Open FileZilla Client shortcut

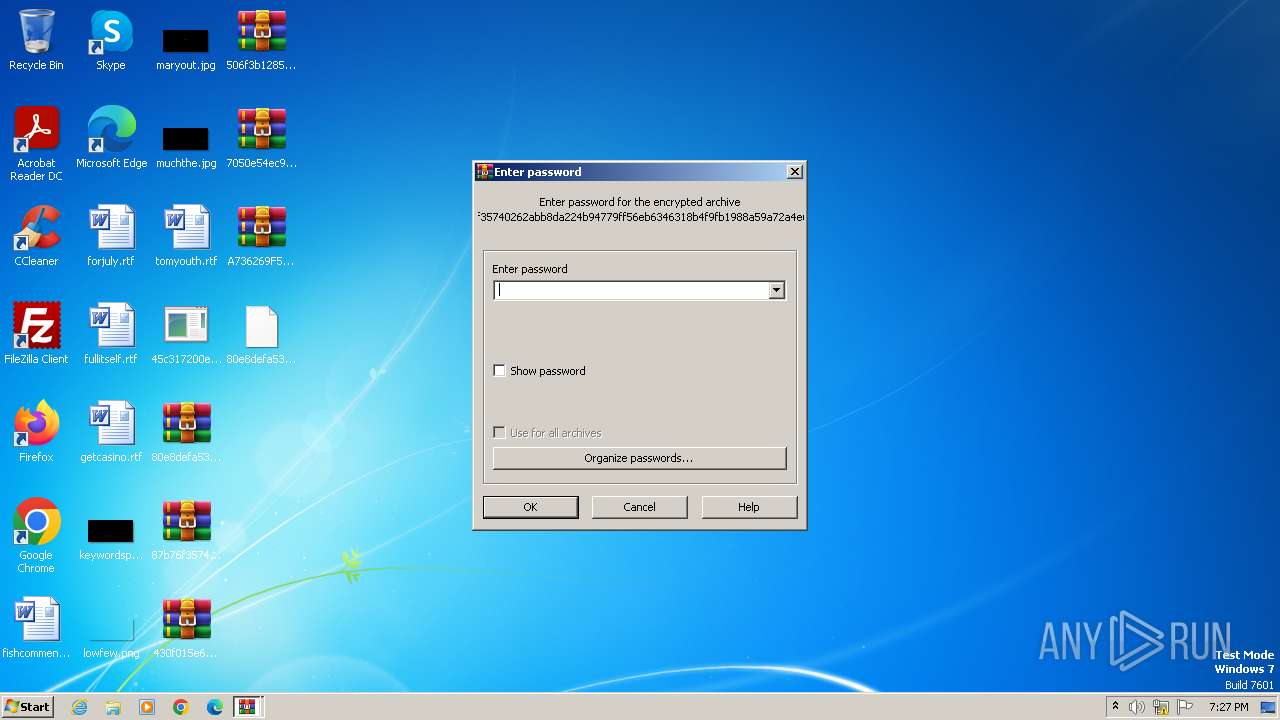tap(36, 334)
